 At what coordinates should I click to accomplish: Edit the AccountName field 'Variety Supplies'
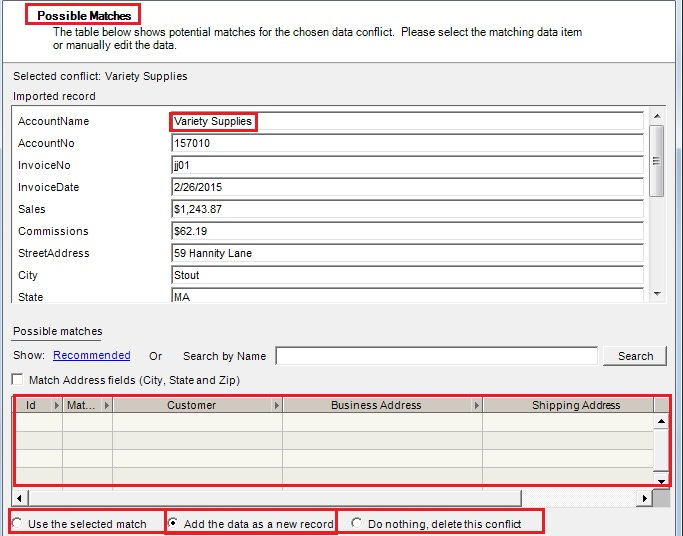407,121
